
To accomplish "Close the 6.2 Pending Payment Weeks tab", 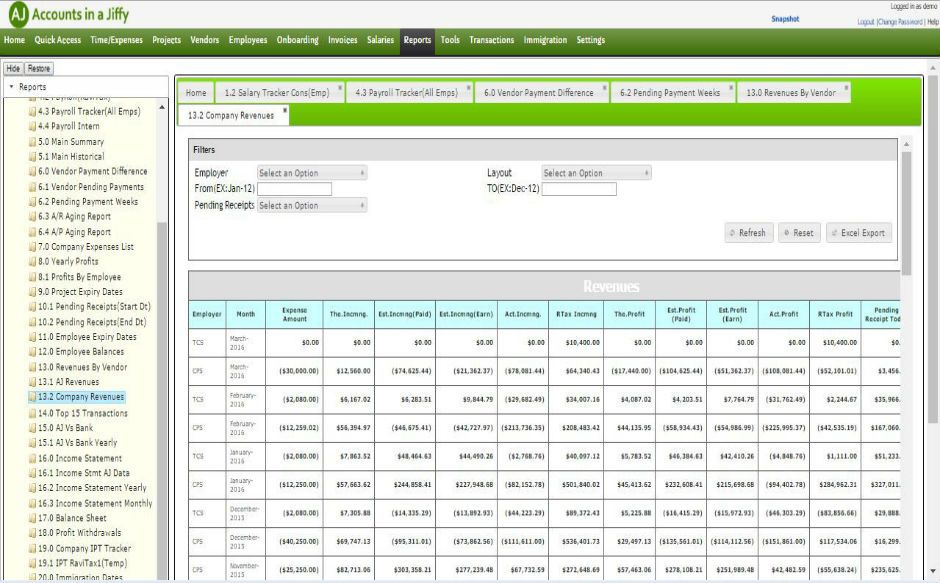I will pyautogui.click(x=731, y=88).
